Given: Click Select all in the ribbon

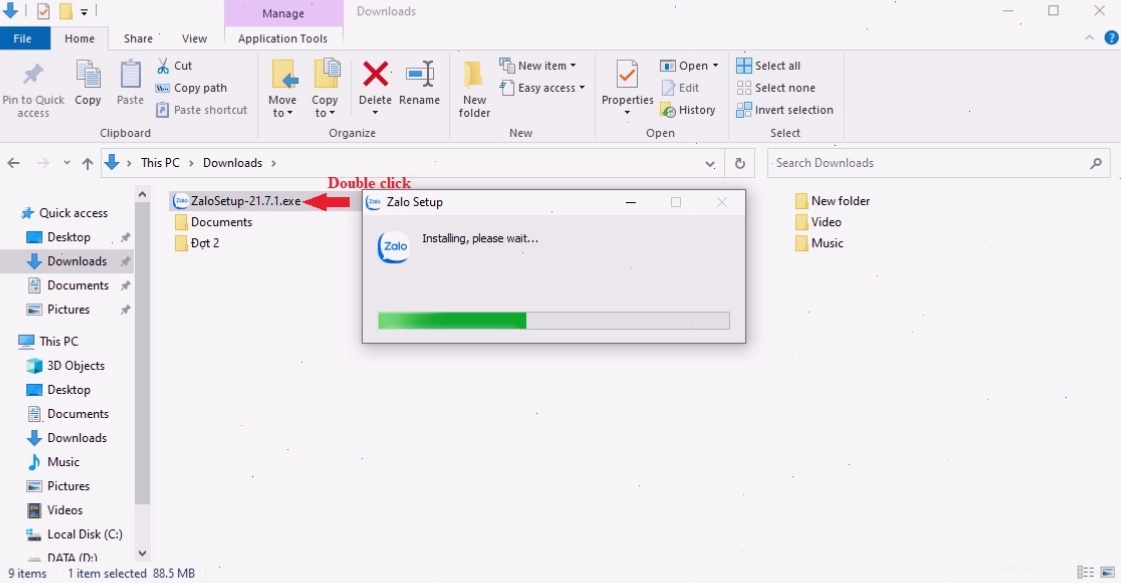Looking at the screenshot, I should 769,66.
